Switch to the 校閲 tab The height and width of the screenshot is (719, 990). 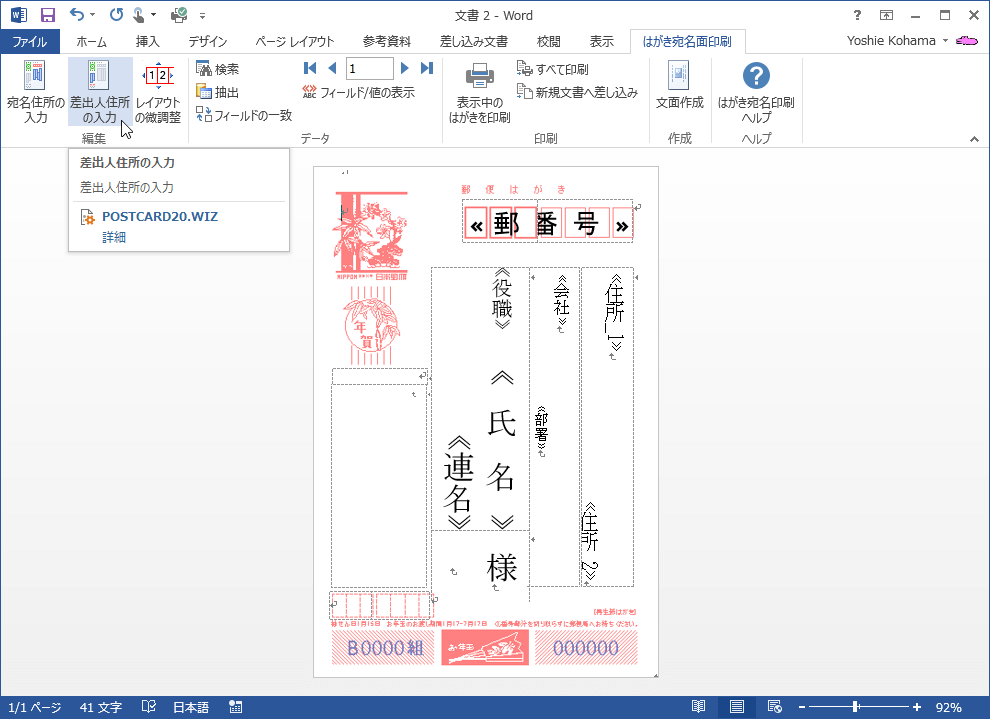[x=548, y=42]
